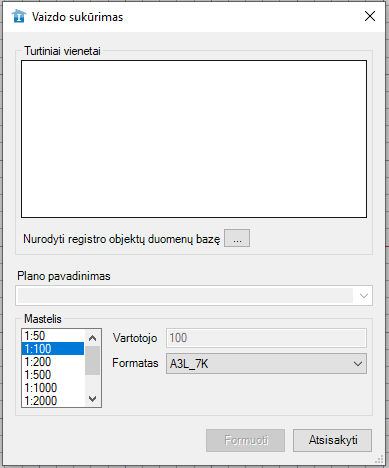389x468 pixels.
Task: Click the Mastelis list scroll up arrow
Action: 93,338
